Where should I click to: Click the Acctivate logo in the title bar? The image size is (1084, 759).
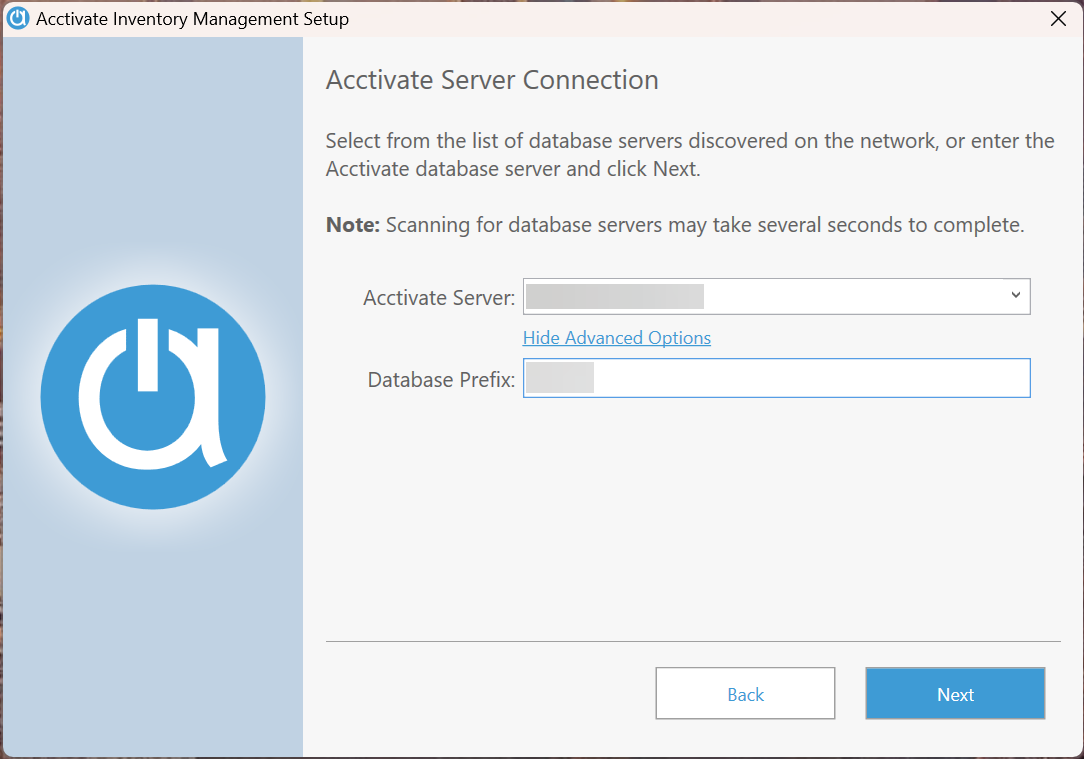click(17, 18)
